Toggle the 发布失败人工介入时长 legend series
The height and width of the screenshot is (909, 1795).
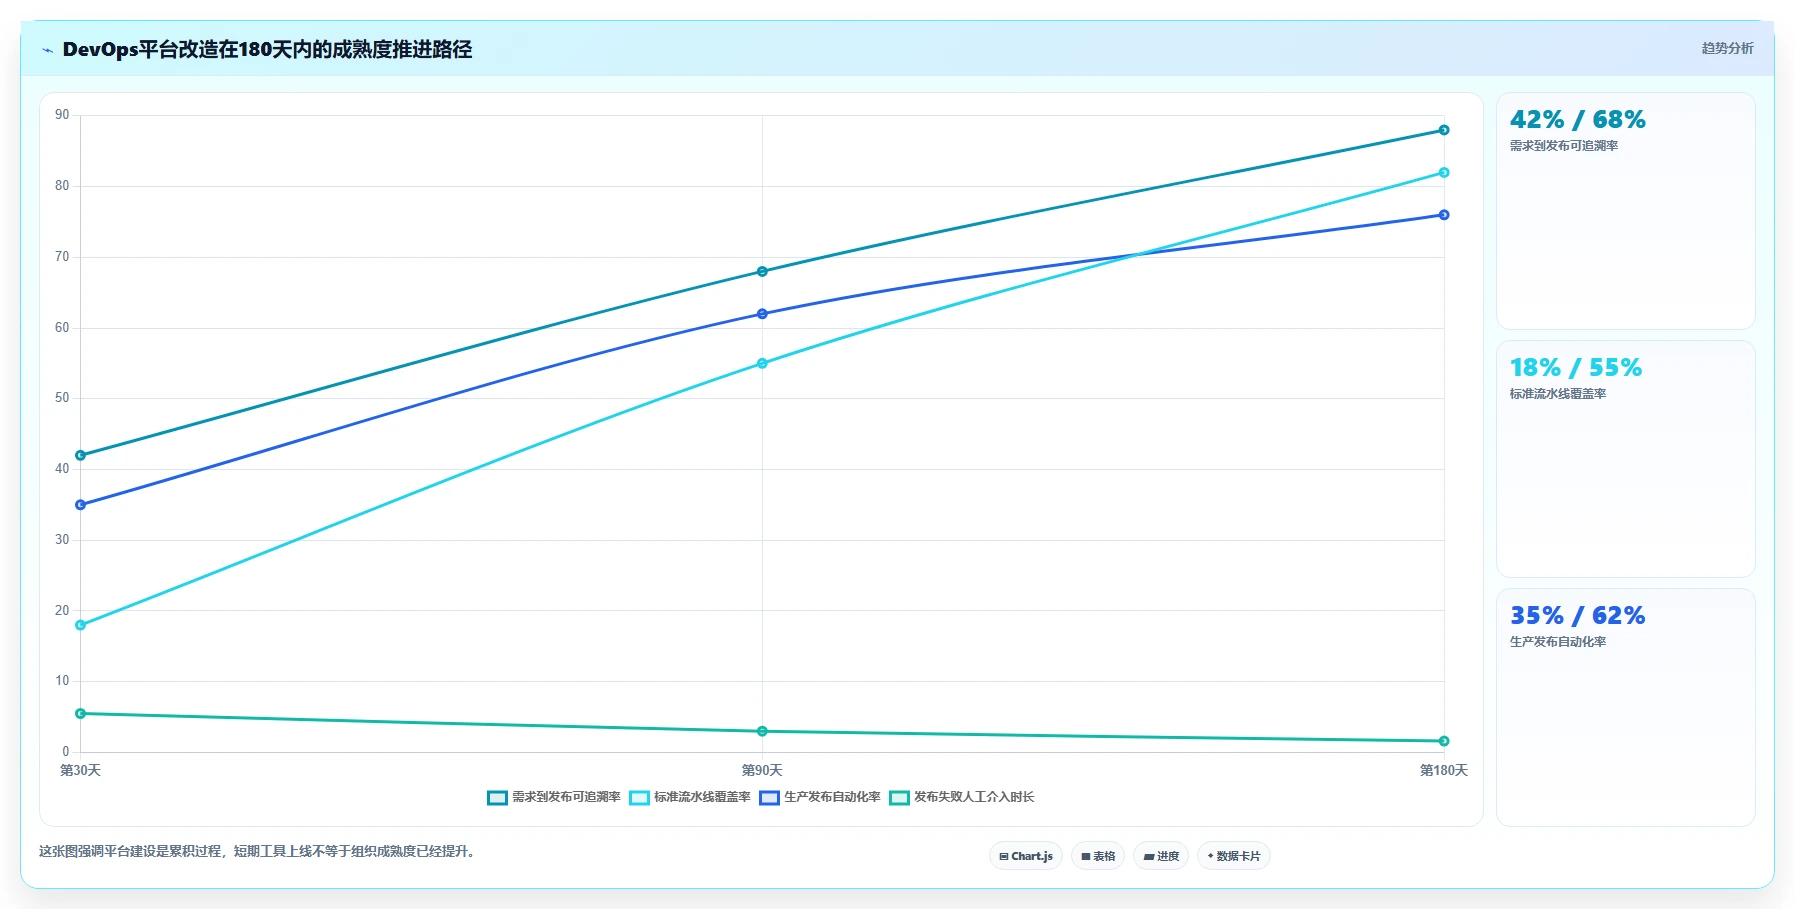coord(962,797)
